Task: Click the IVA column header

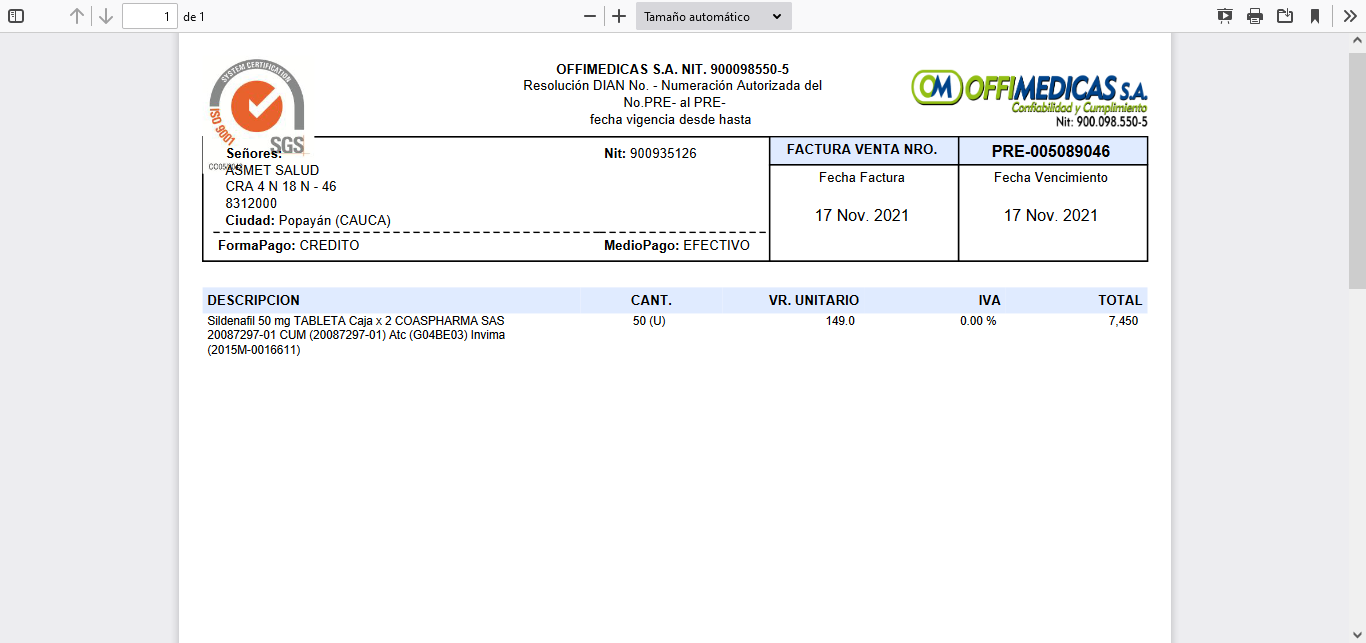Action: click(x=989, y=300)
